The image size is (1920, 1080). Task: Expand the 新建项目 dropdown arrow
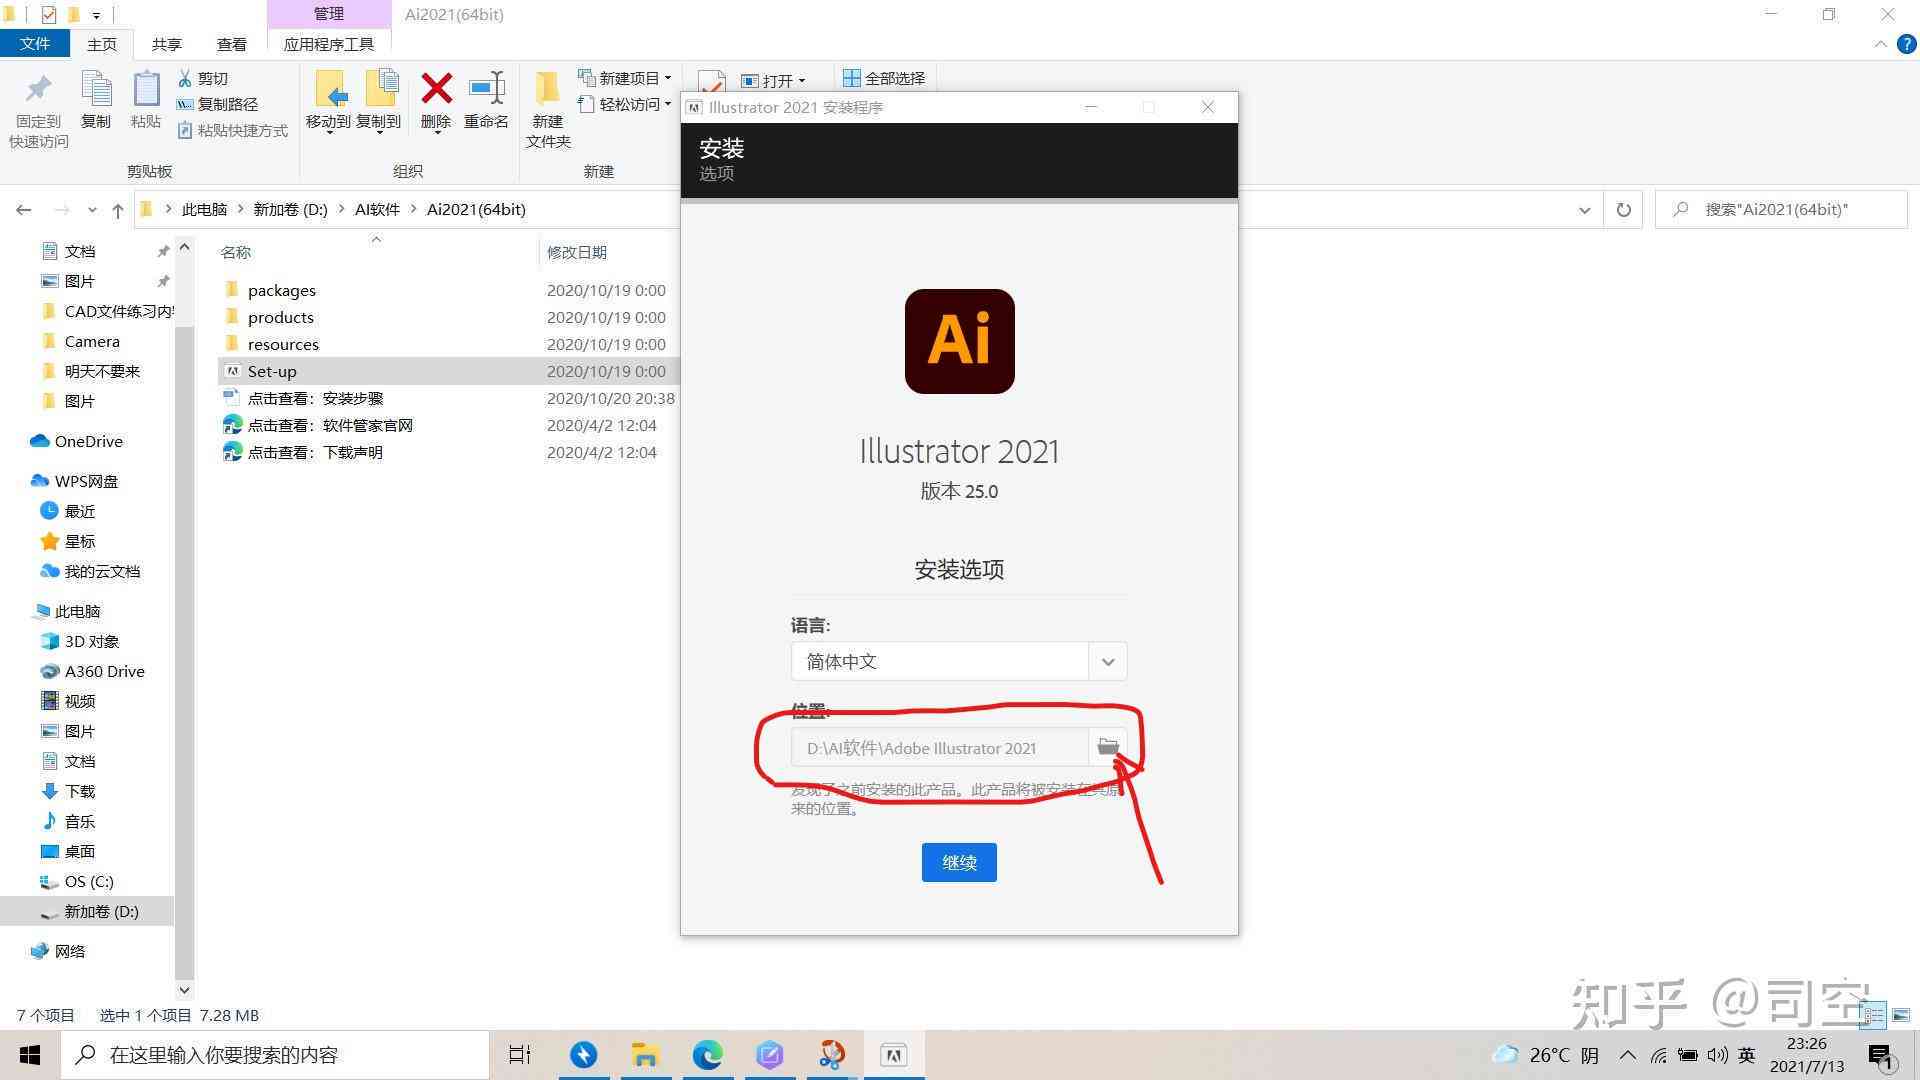(x=671, y=76)
